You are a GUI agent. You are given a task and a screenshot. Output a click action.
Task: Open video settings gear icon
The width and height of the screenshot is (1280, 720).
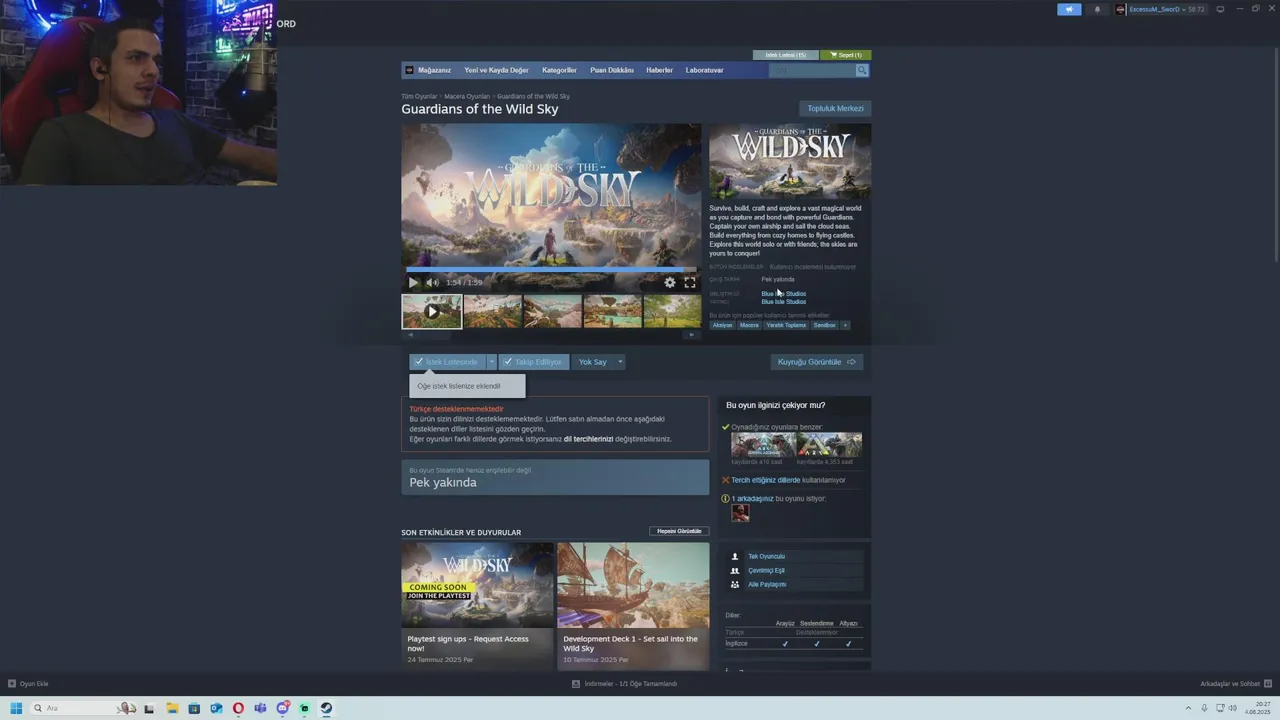point(670,283)
